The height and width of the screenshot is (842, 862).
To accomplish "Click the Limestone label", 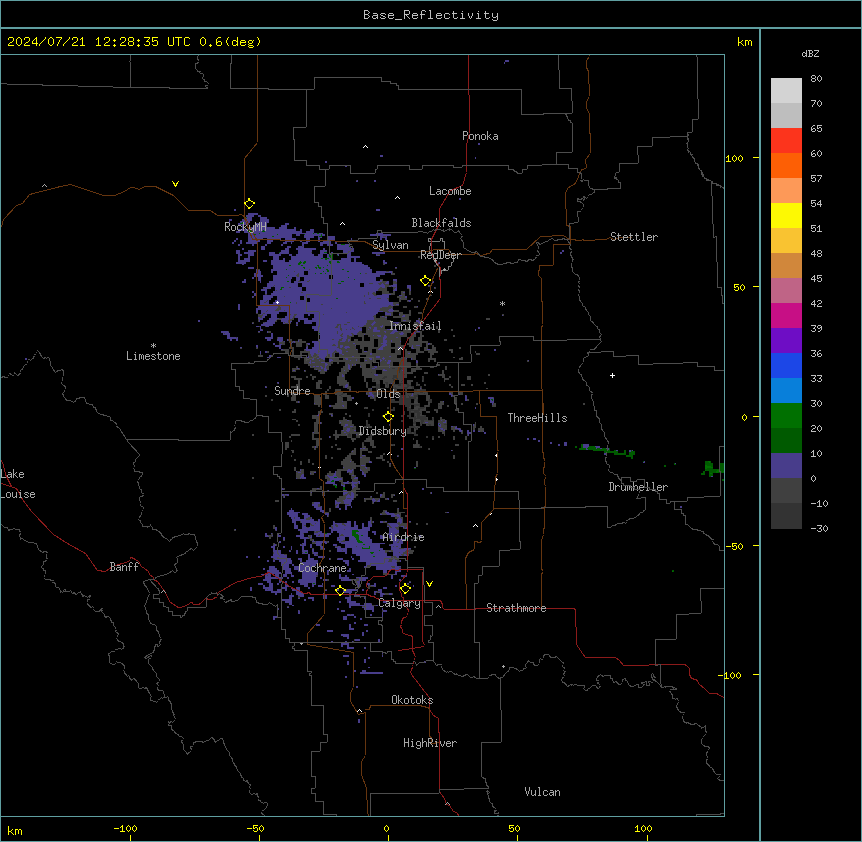I will click(x=153, y=356).
